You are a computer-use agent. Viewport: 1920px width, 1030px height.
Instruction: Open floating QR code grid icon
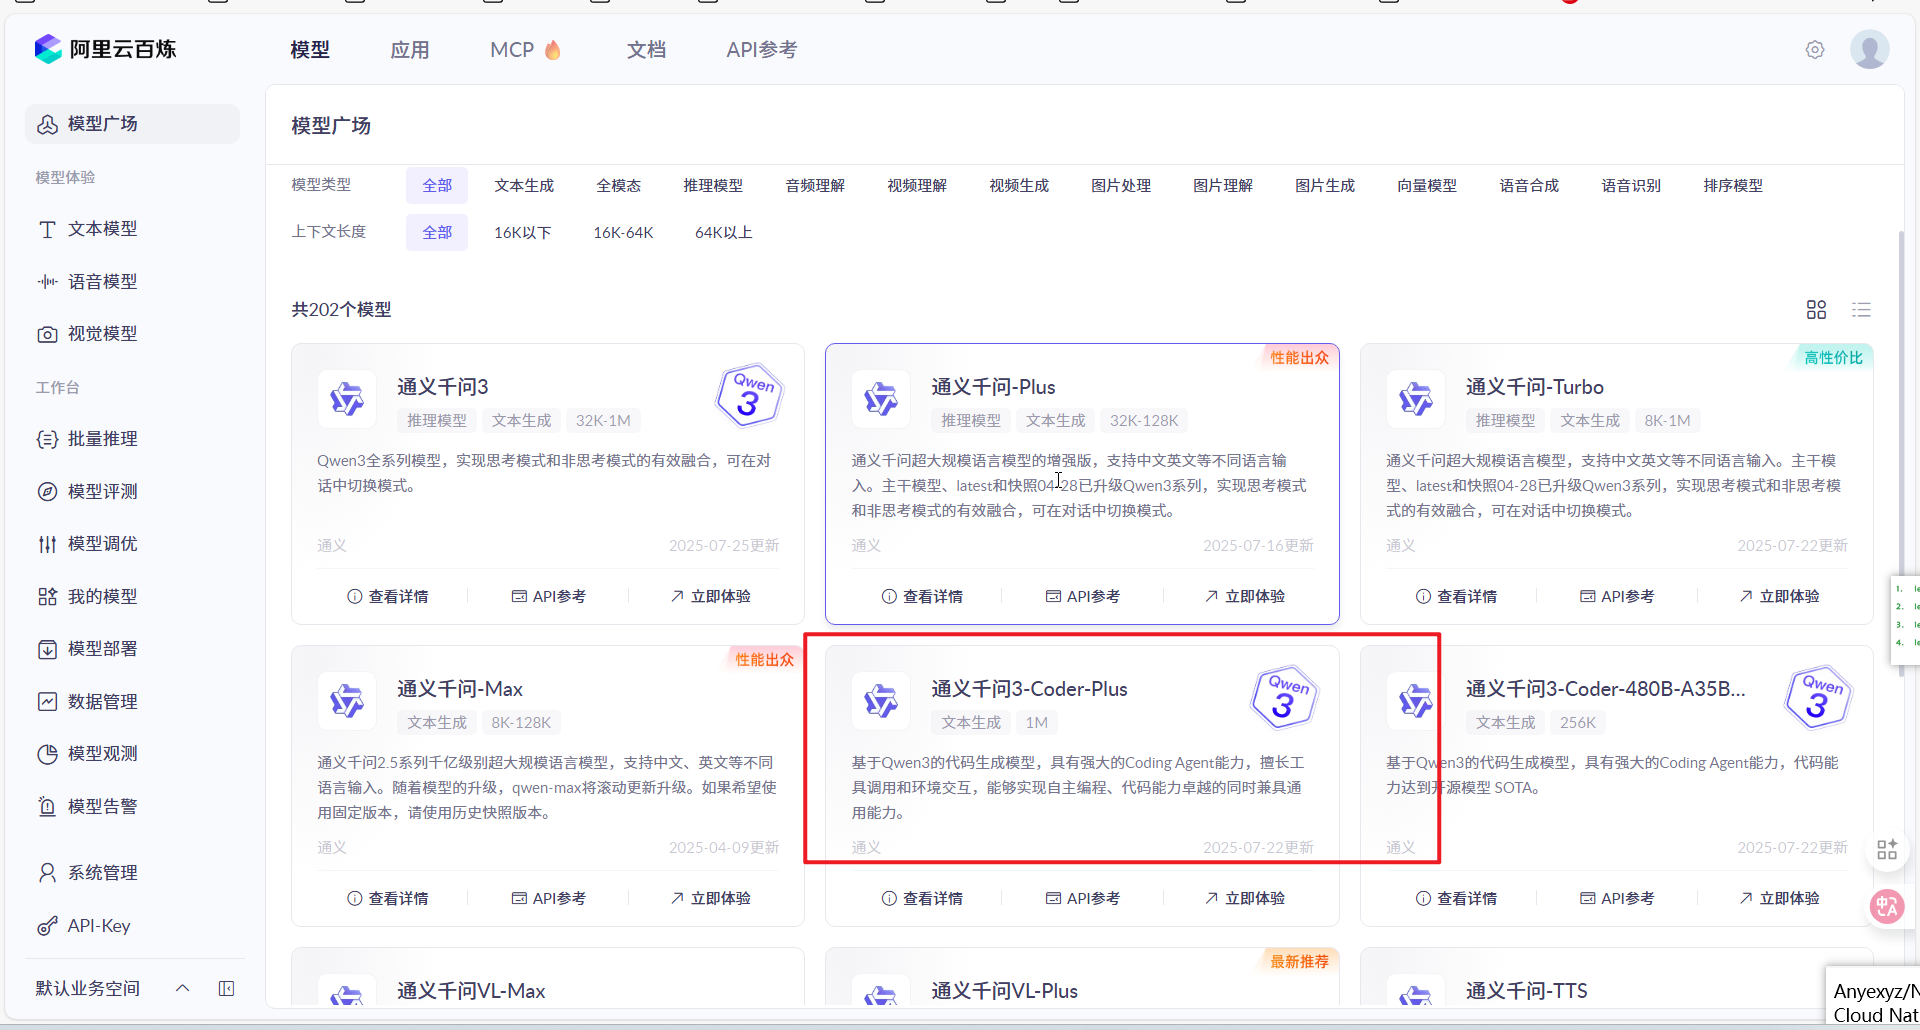1887,849
